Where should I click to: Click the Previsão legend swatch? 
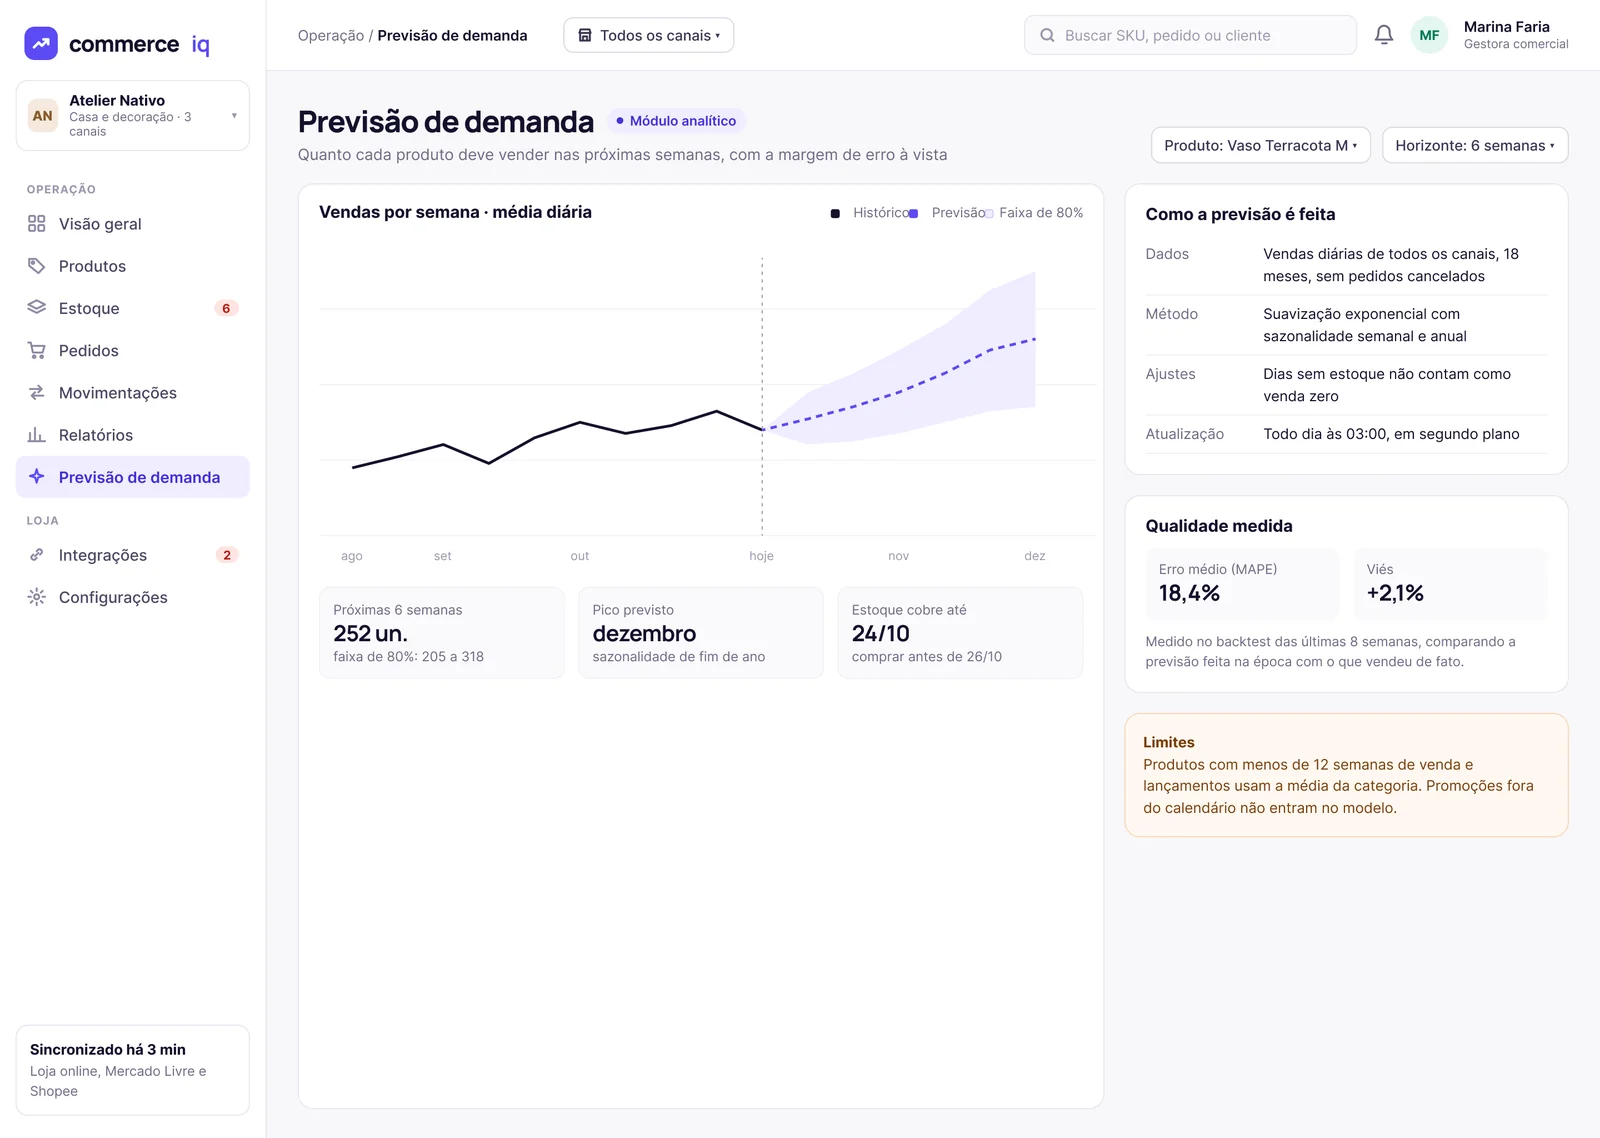pyautogui.click(x=913, y=213)
